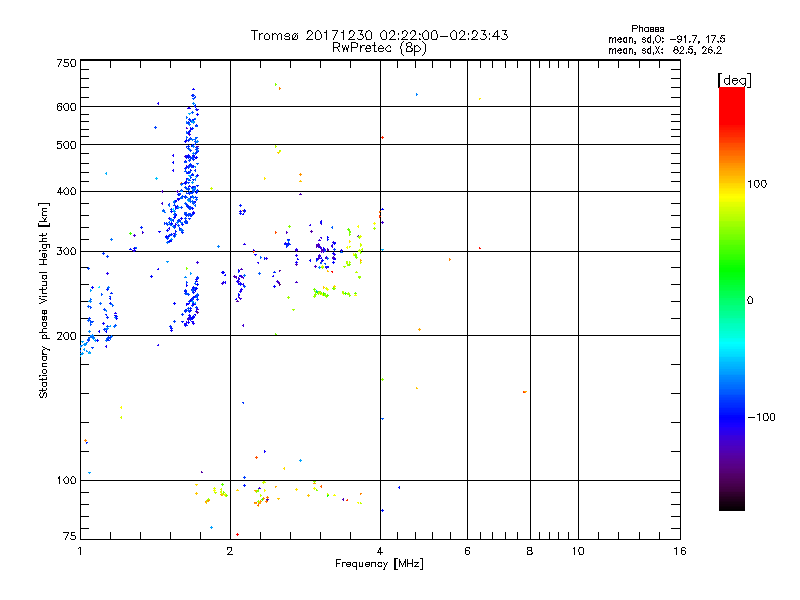Click the y-axis tick label '200'
The height and width of the screenshot is (600, 800).
coord(66,336)
